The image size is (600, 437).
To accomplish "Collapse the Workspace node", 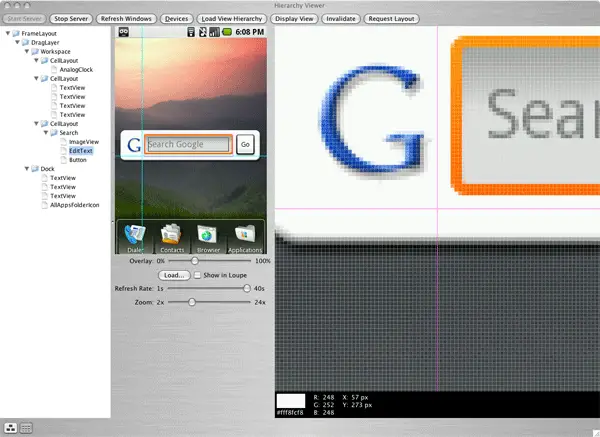I will click(x=24, y=51).
